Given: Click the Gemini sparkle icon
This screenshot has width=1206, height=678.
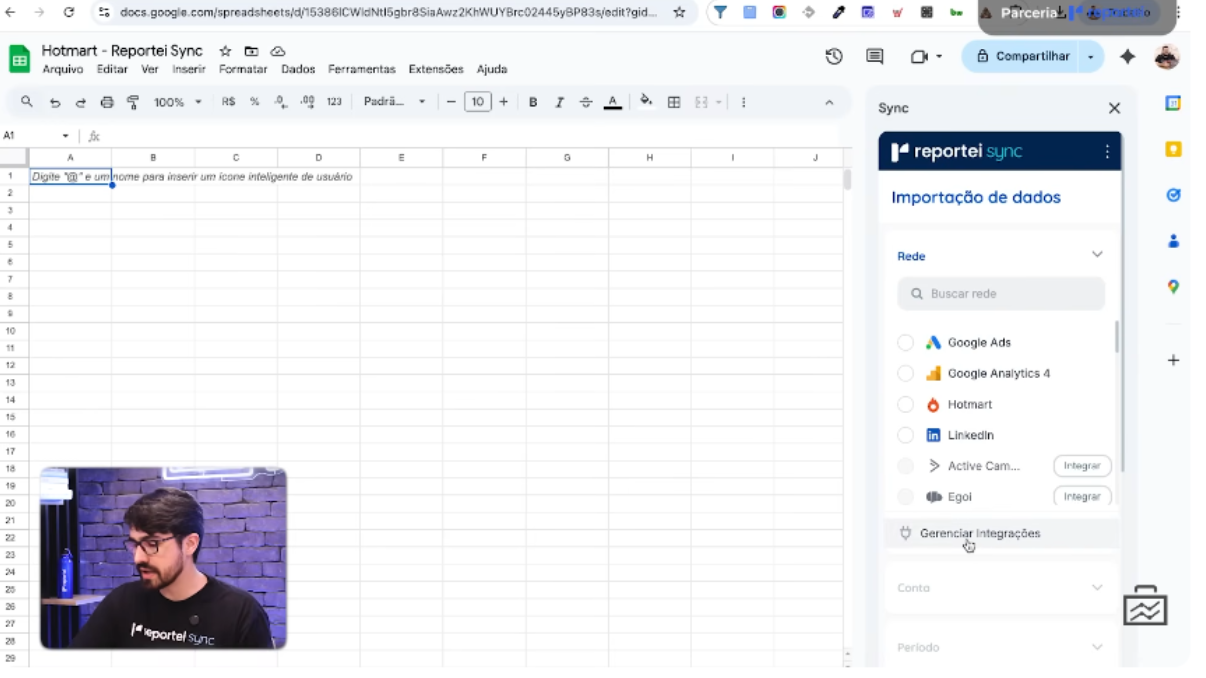Looking at the screenshot, I should (x=1127, y=57).
